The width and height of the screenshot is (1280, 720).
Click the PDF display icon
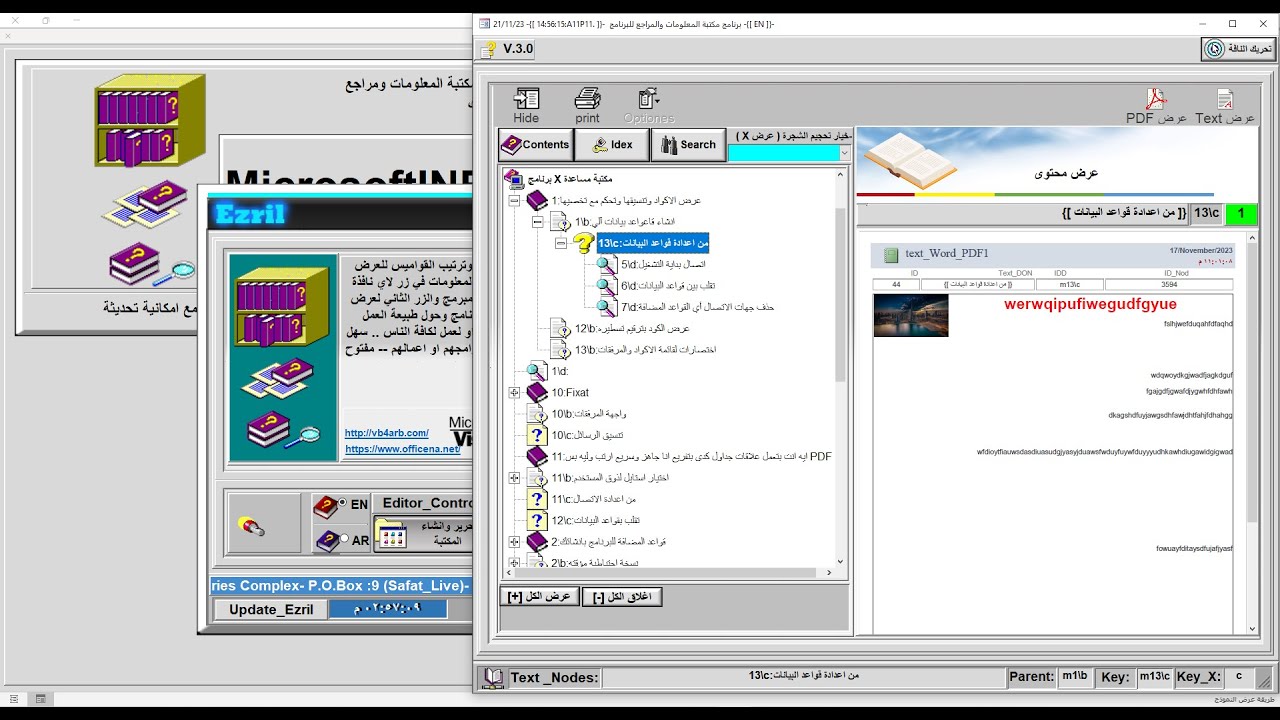point(1156,99)
